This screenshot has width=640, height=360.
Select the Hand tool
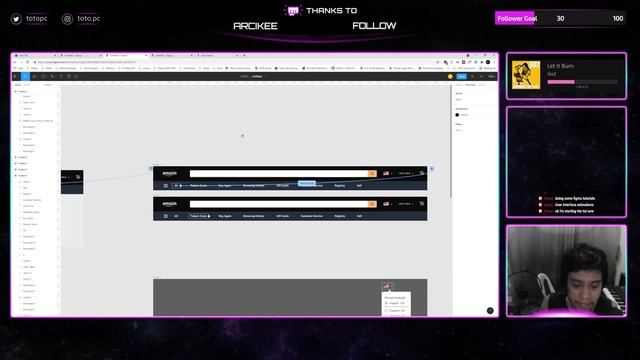69,76
